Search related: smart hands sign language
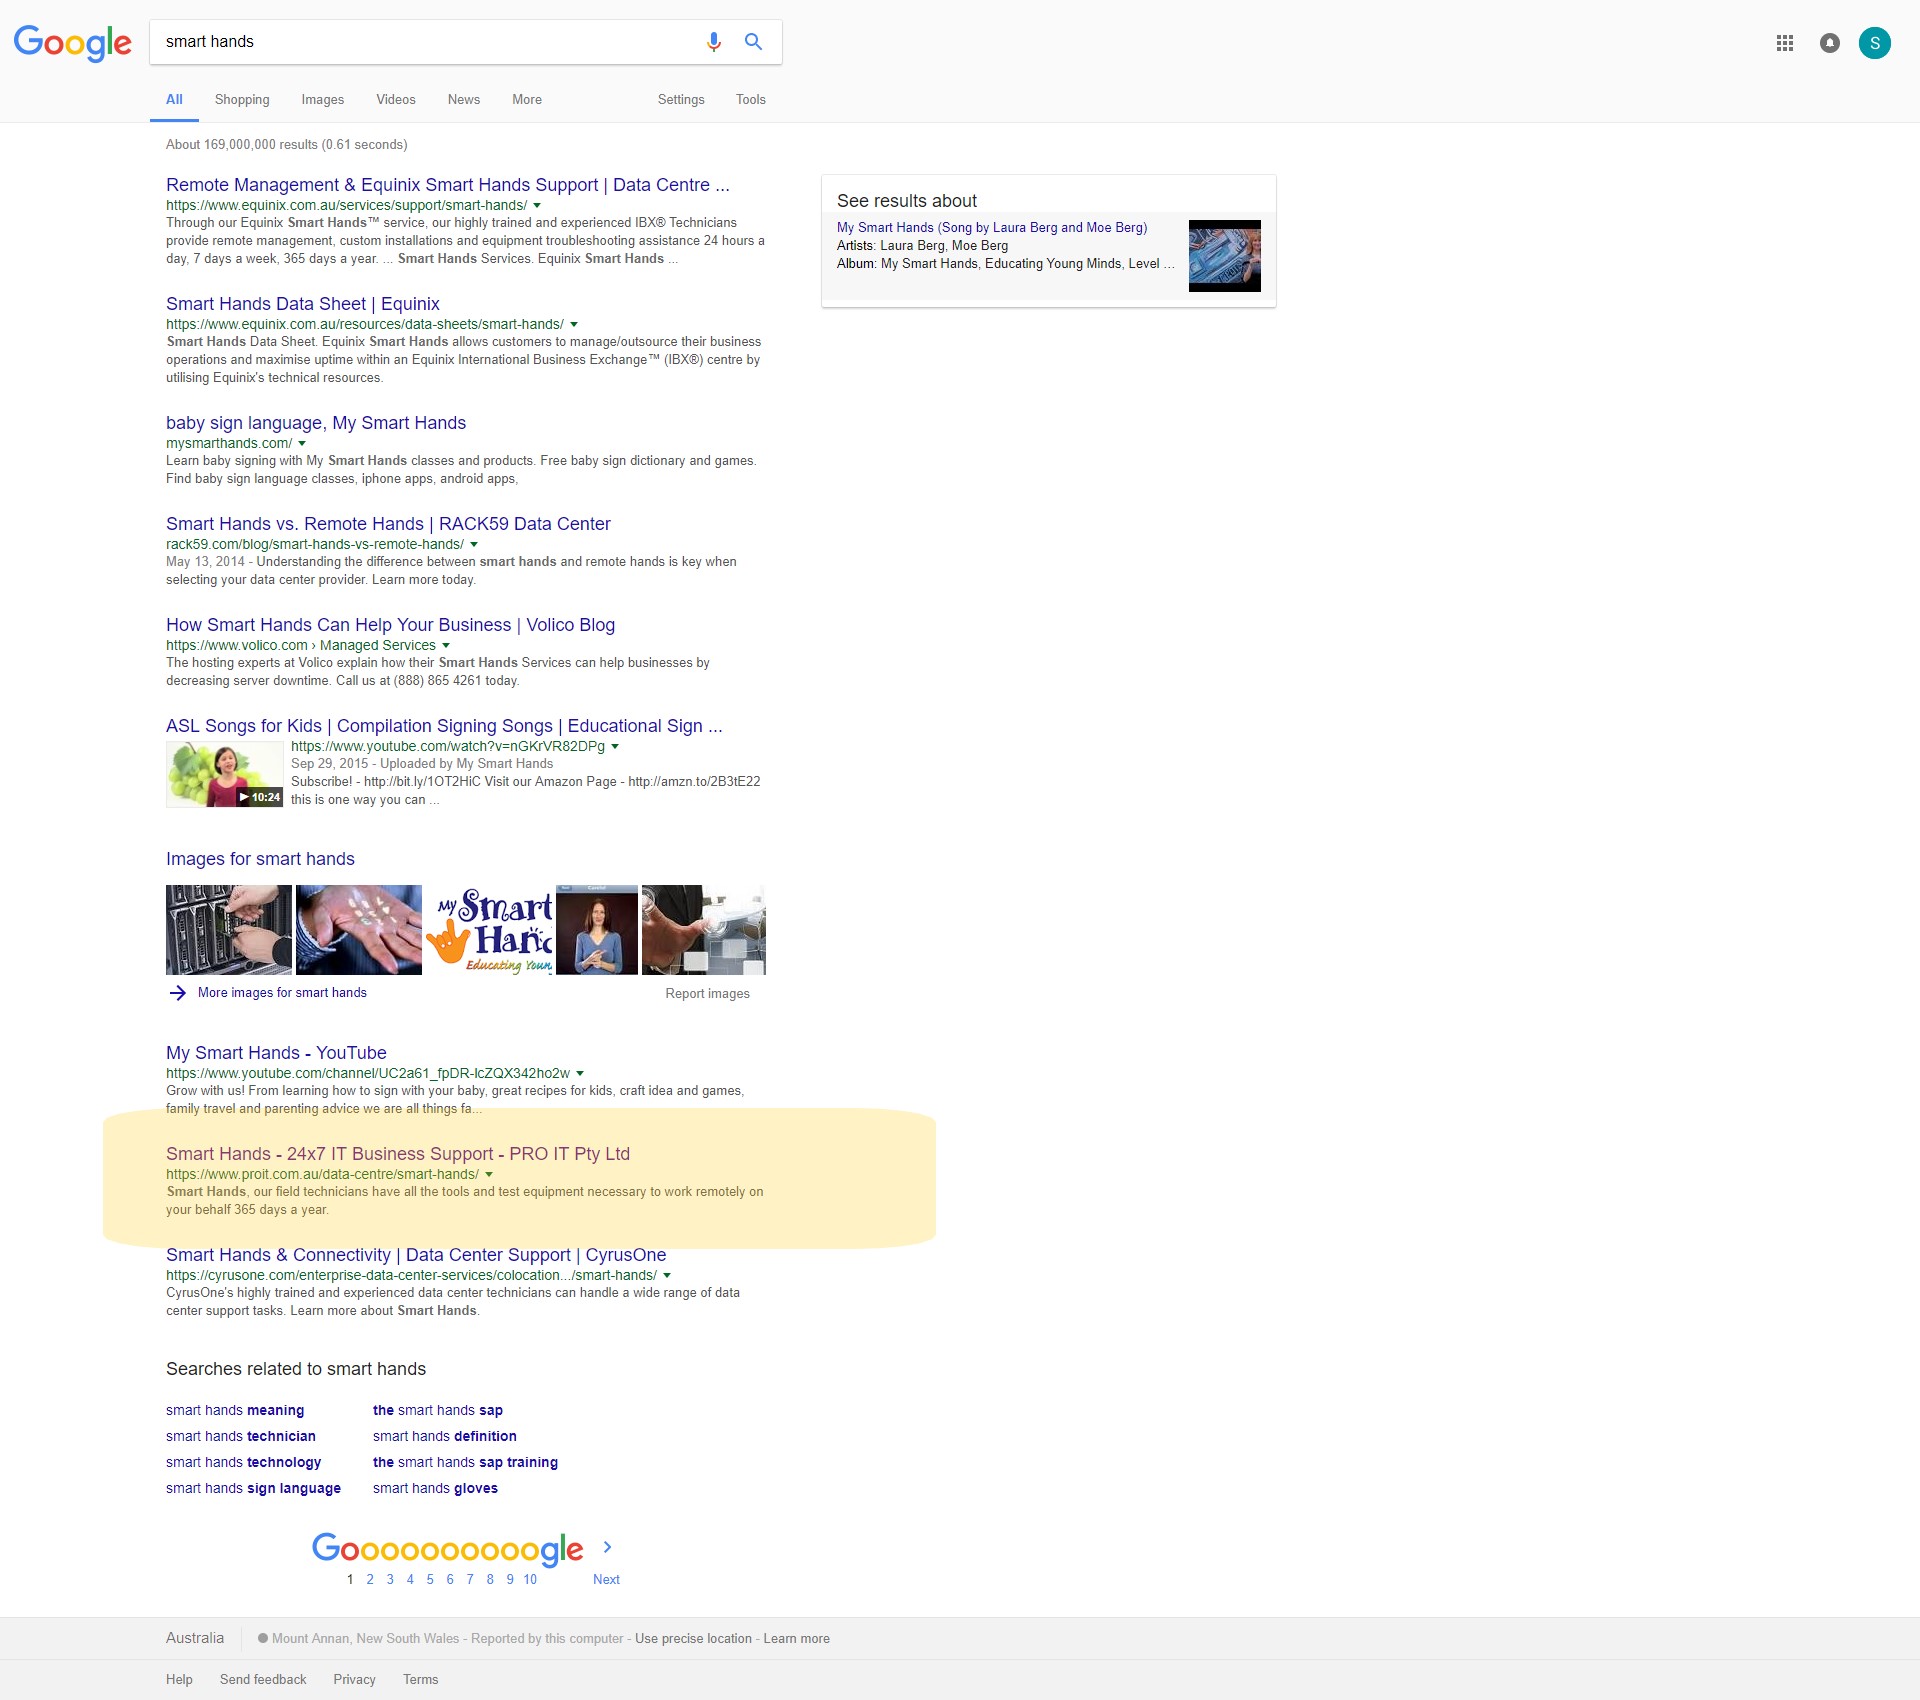This screenshot has height=1700, width=1920. tap(253, 1489)
